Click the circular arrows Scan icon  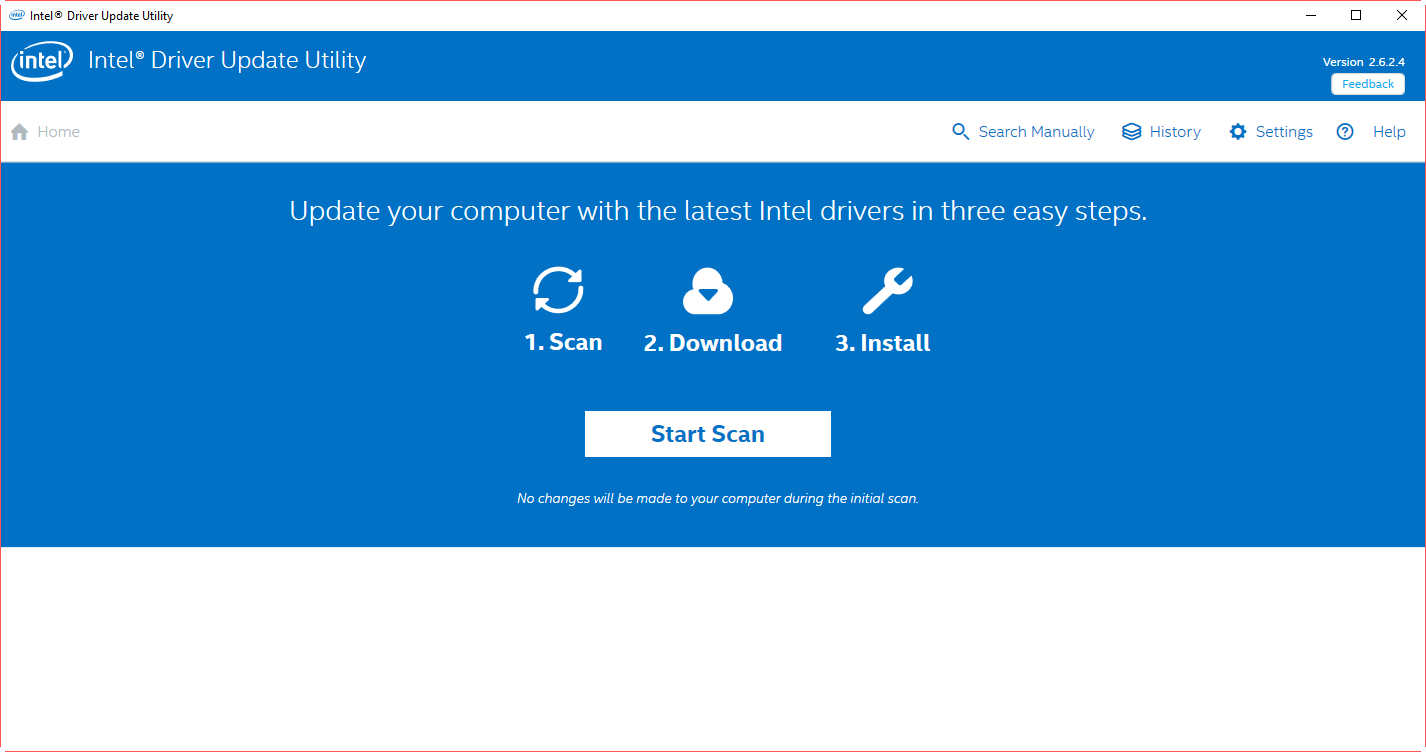(558, 291)
